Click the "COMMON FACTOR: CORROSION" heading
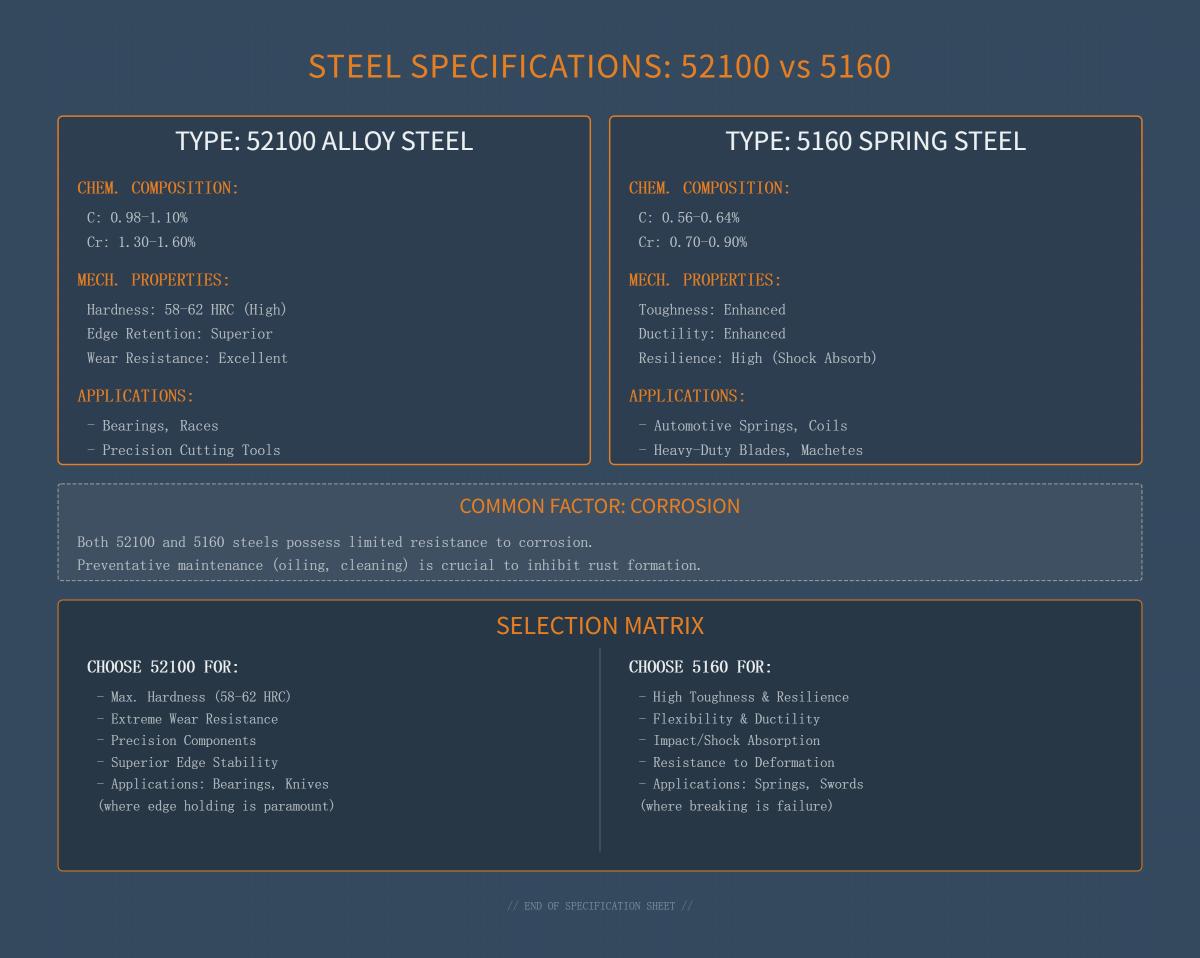1200x958 pixels. pyautogui.click(x=599, y=506)
